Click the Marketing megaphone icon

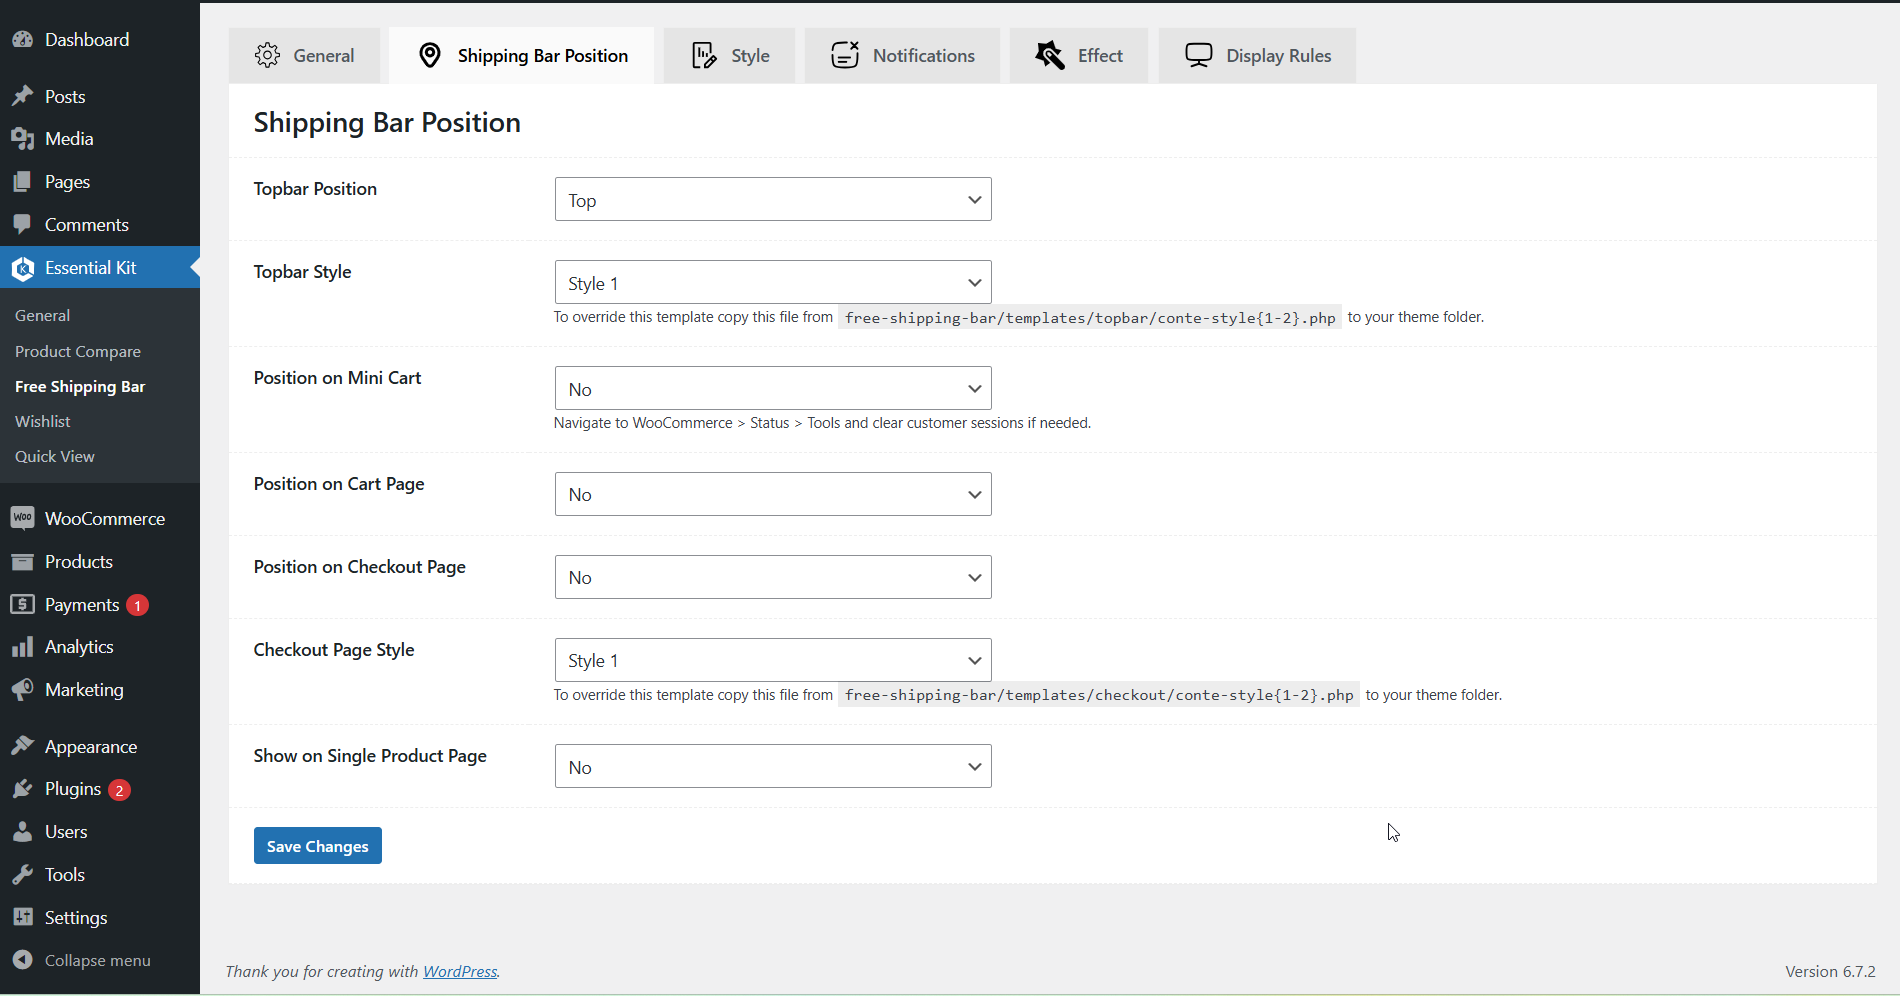[22, 690]
